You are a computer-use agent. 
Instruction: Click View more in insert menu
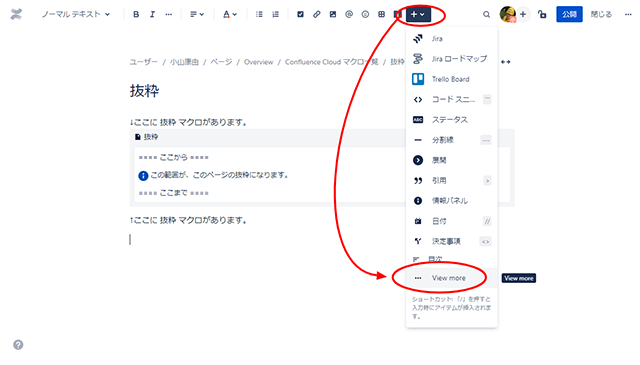point(452,278)
